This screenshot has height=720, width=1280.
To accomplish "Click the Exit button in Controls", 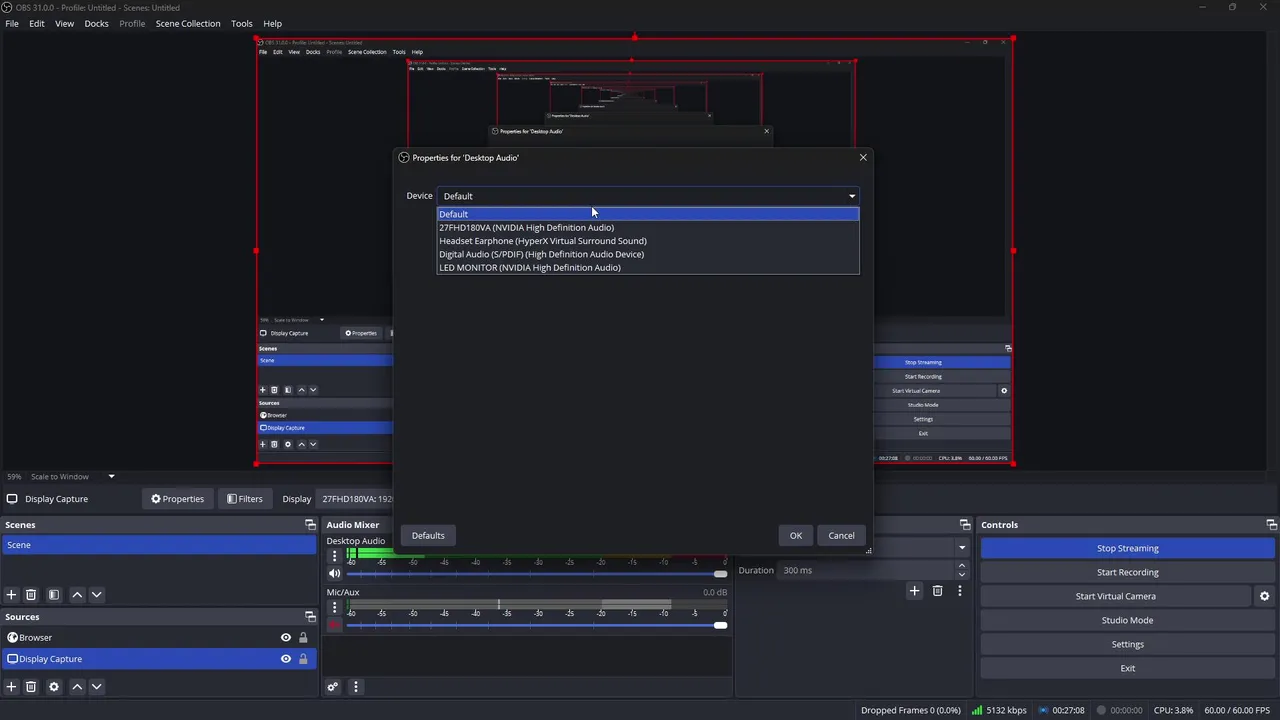I will coord(1127,668).
